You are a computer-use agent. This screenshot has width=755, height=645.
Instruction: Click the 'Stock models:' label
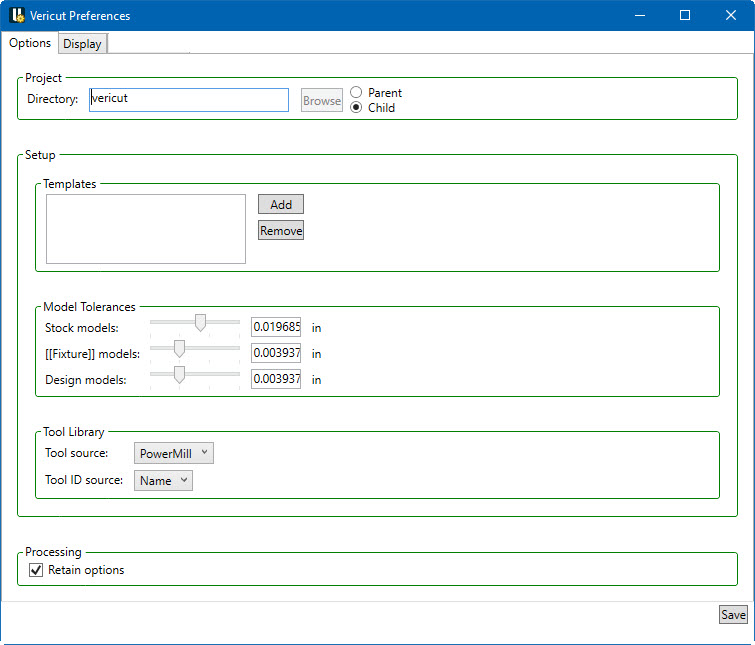[x=81, y=328]
